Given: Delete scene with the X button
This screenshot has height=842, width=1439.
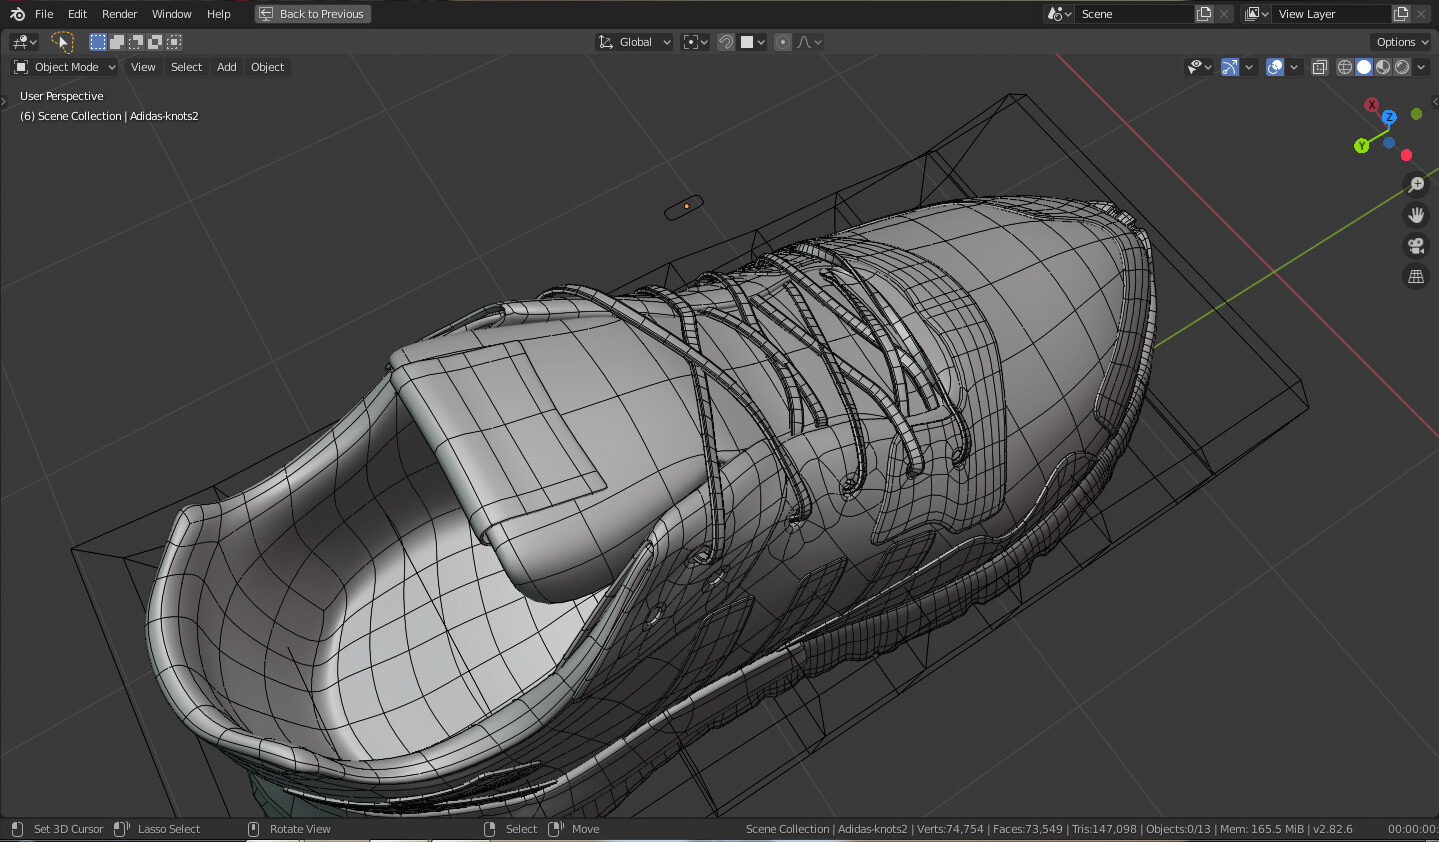Looking at the screenshot, I should pos(1224,14).
